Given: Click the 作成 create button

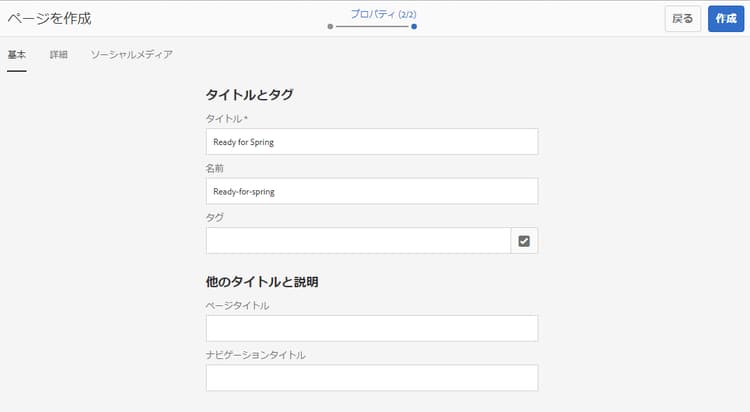Looking at the screenshot, I should coord(726,19).
